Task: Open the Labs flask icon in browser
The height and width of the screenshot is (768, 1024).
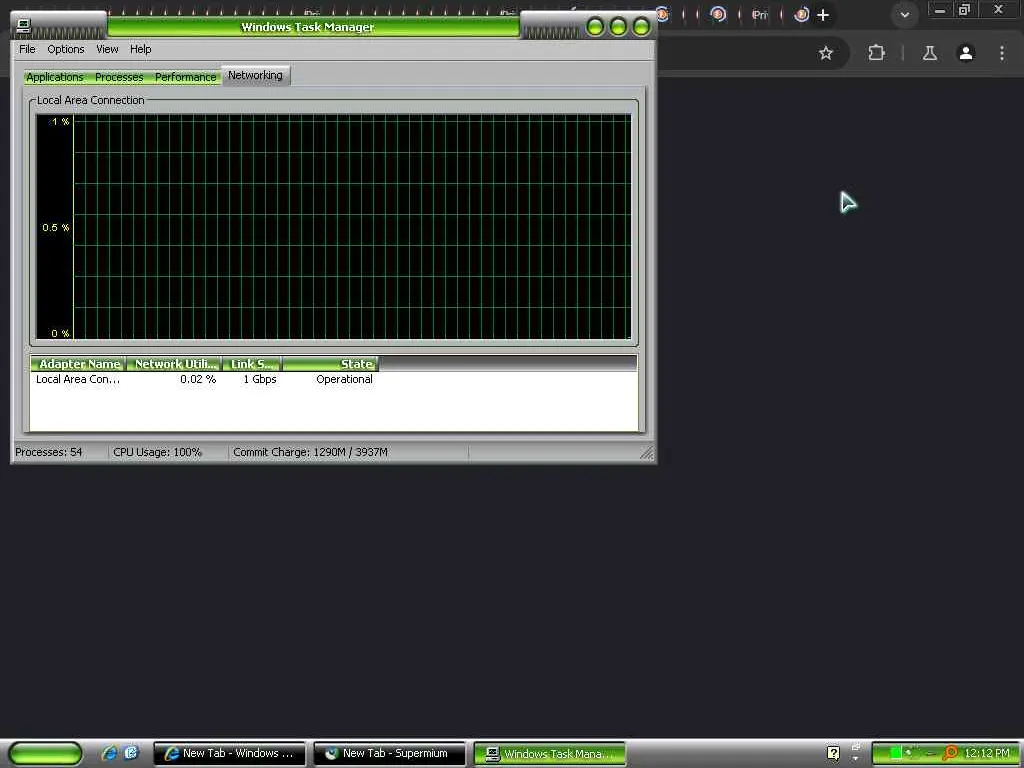Action: coord(930,53)
